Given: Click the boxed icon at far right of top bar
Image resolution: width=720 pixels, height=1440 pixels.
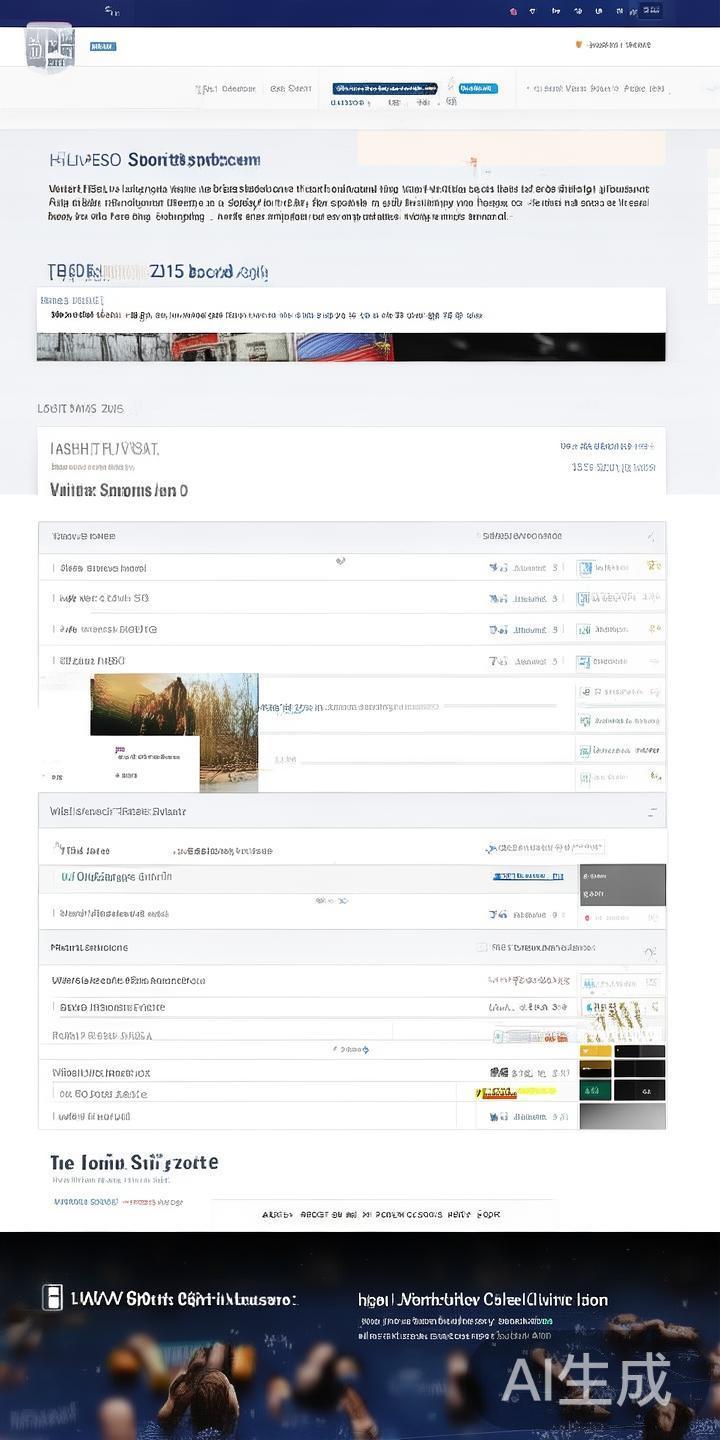Looking at the screenshot, I should click(651, 11).
